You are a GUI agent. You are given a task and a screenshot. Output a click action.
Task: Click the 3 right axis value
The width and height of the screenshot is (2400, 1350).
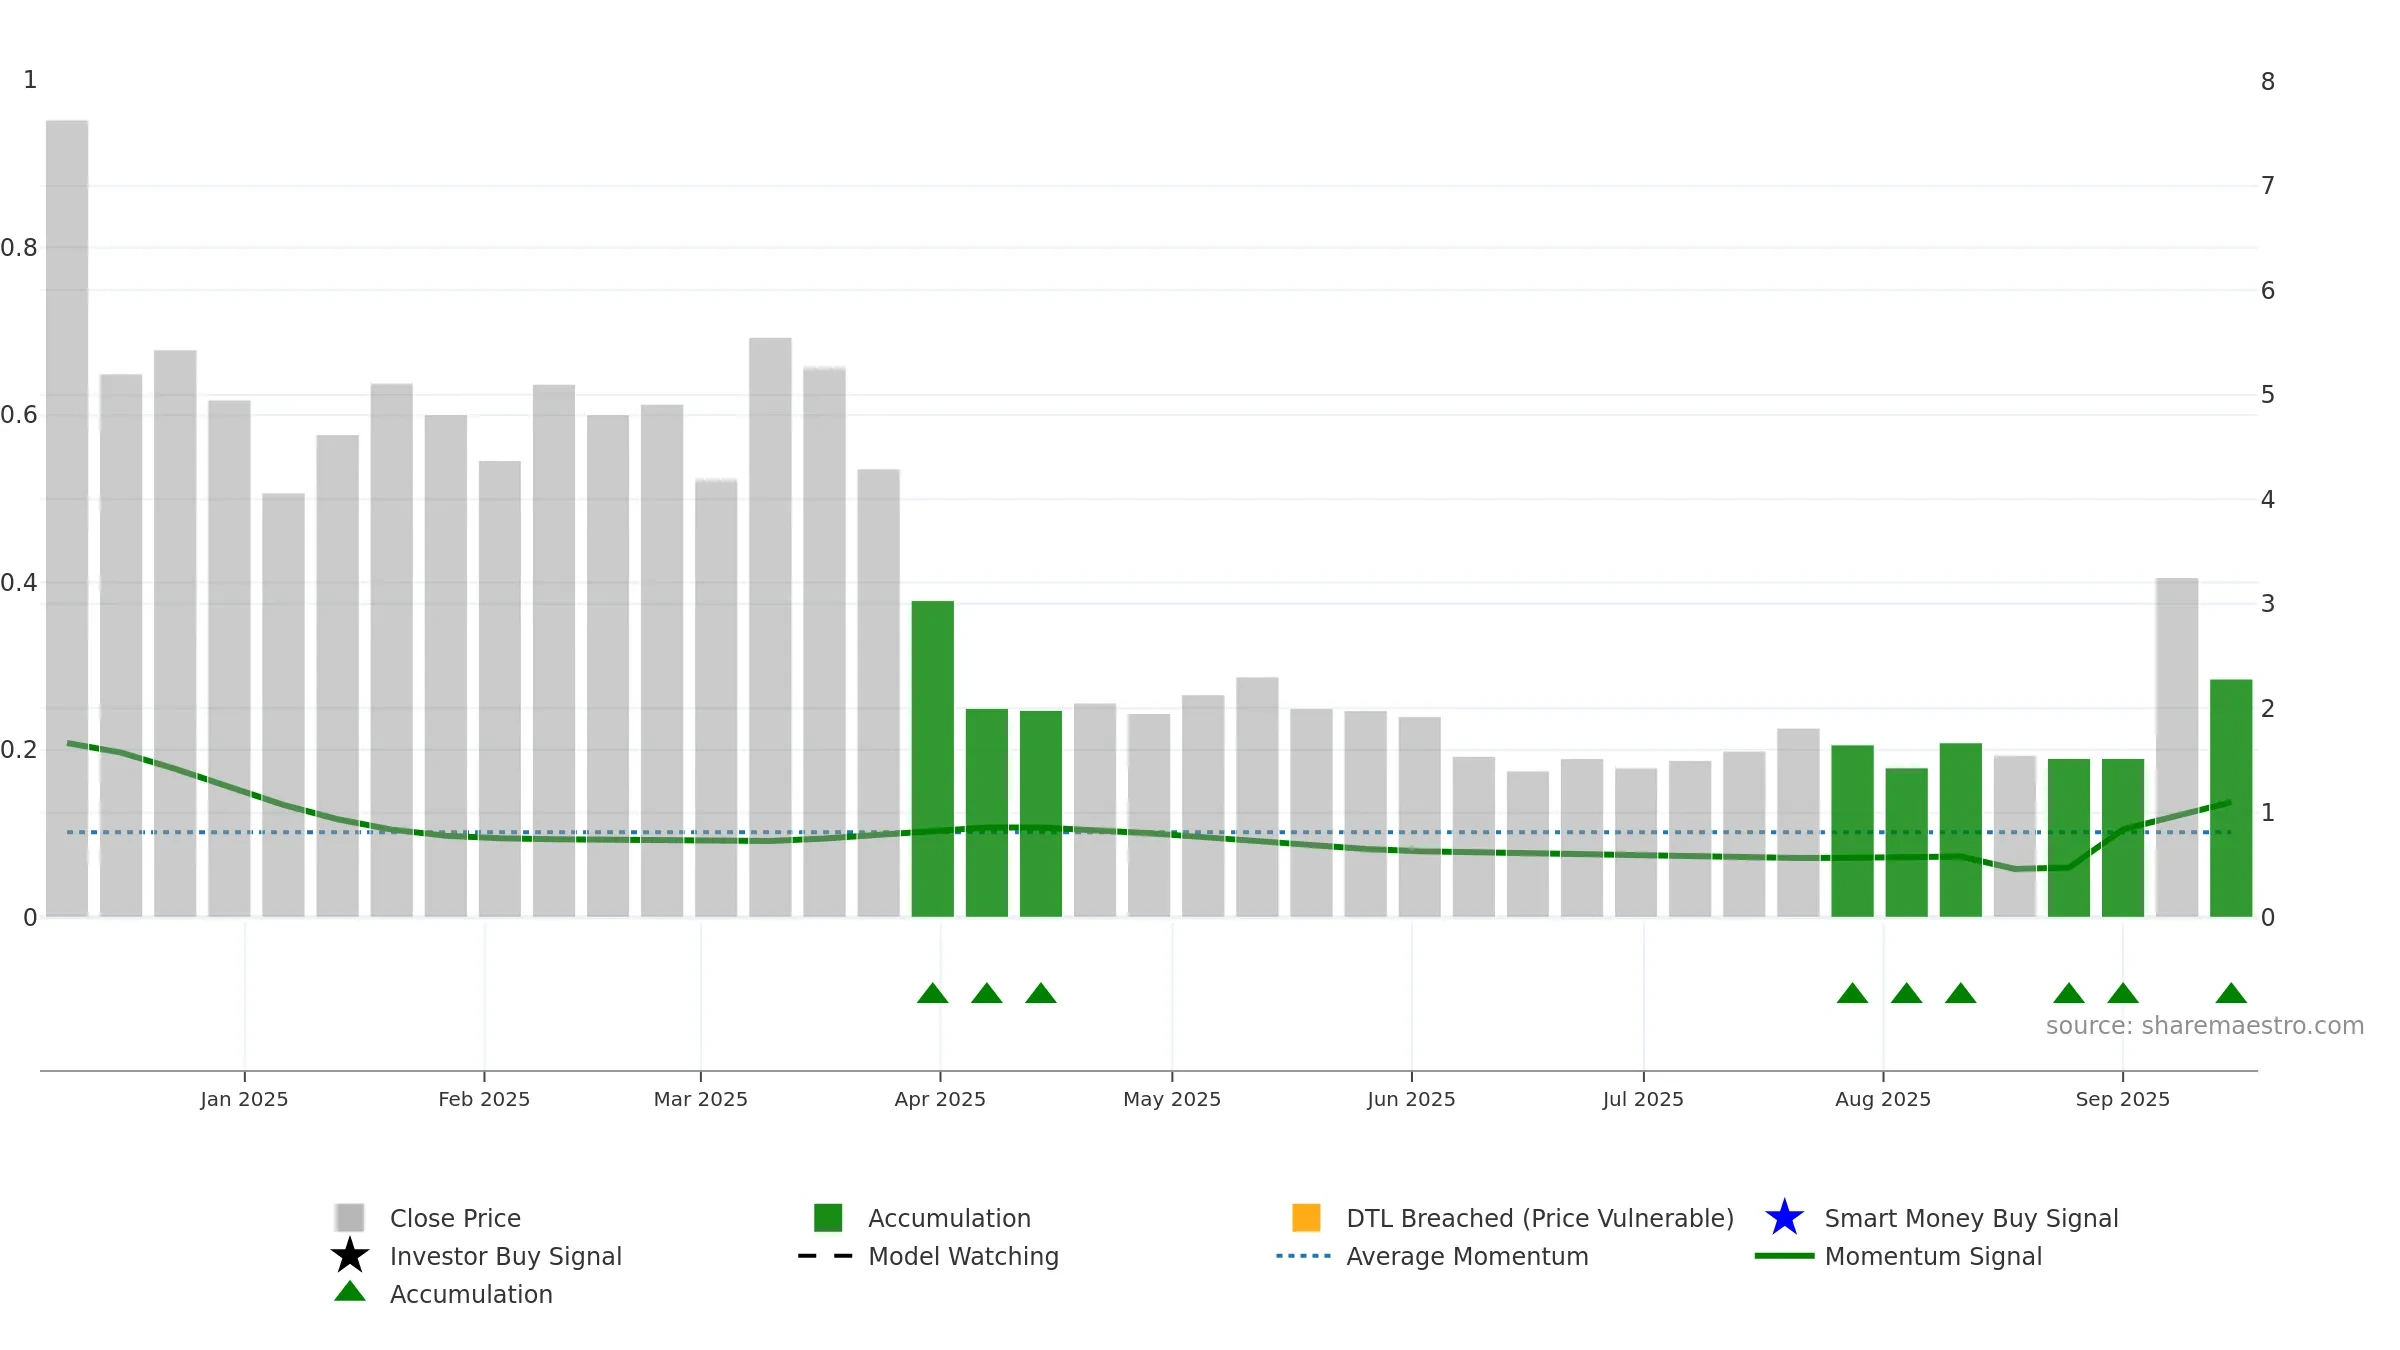pos(2268,604)
